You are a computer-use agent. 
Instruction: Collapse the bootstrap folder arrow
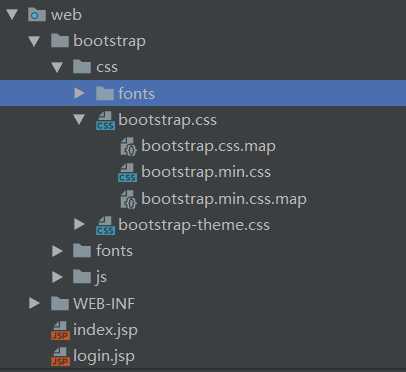coord(34,41)
